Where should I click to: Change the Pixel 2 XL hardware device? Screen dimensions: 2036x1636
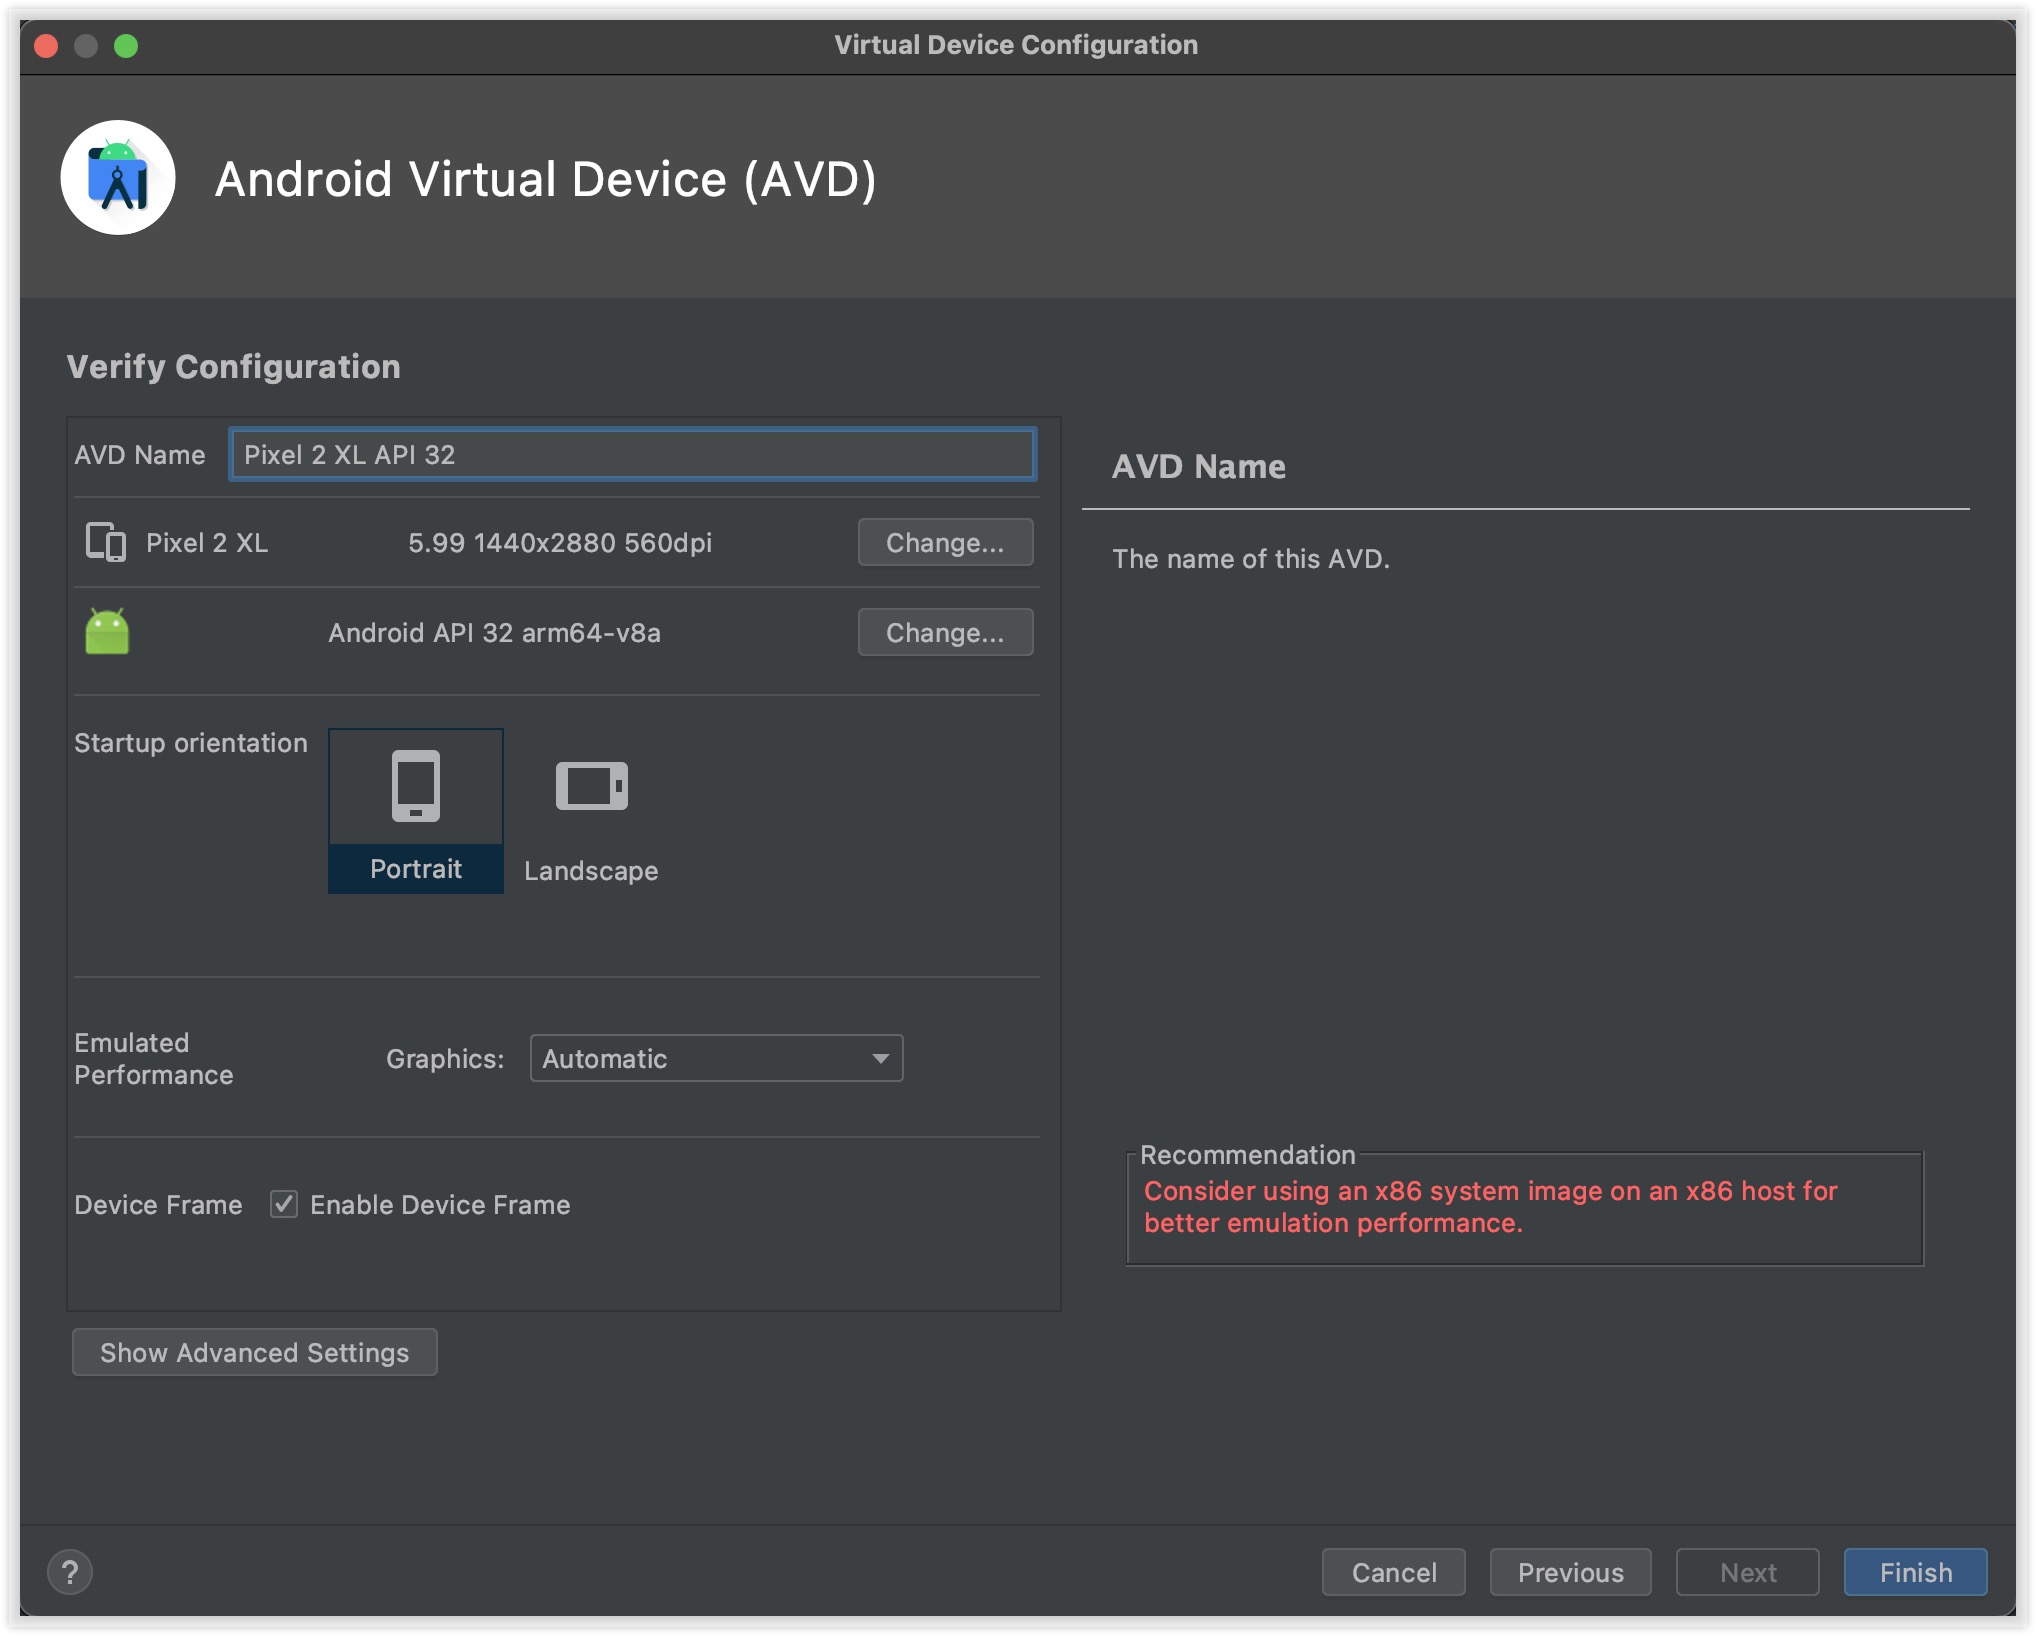pyautogui.click(x=944, y=542)
